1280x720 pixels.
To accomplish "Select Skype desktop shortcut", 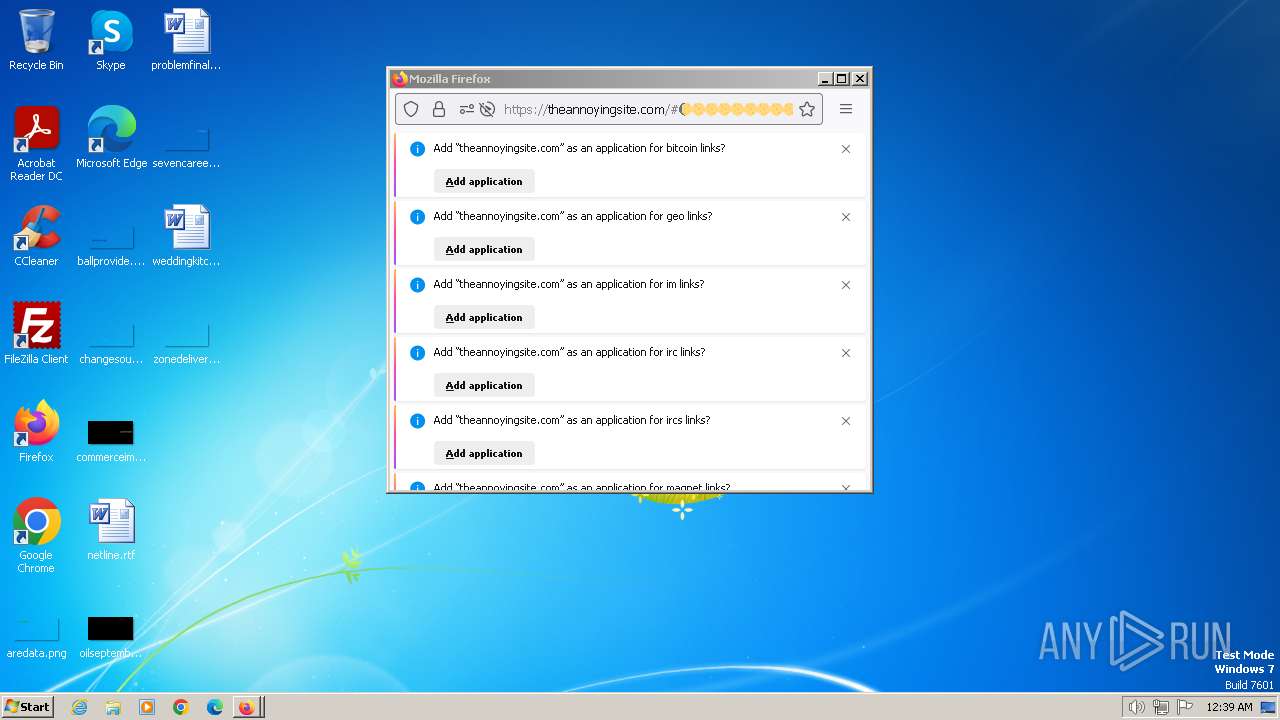I will pyautogui.click(x=111, y=40).
